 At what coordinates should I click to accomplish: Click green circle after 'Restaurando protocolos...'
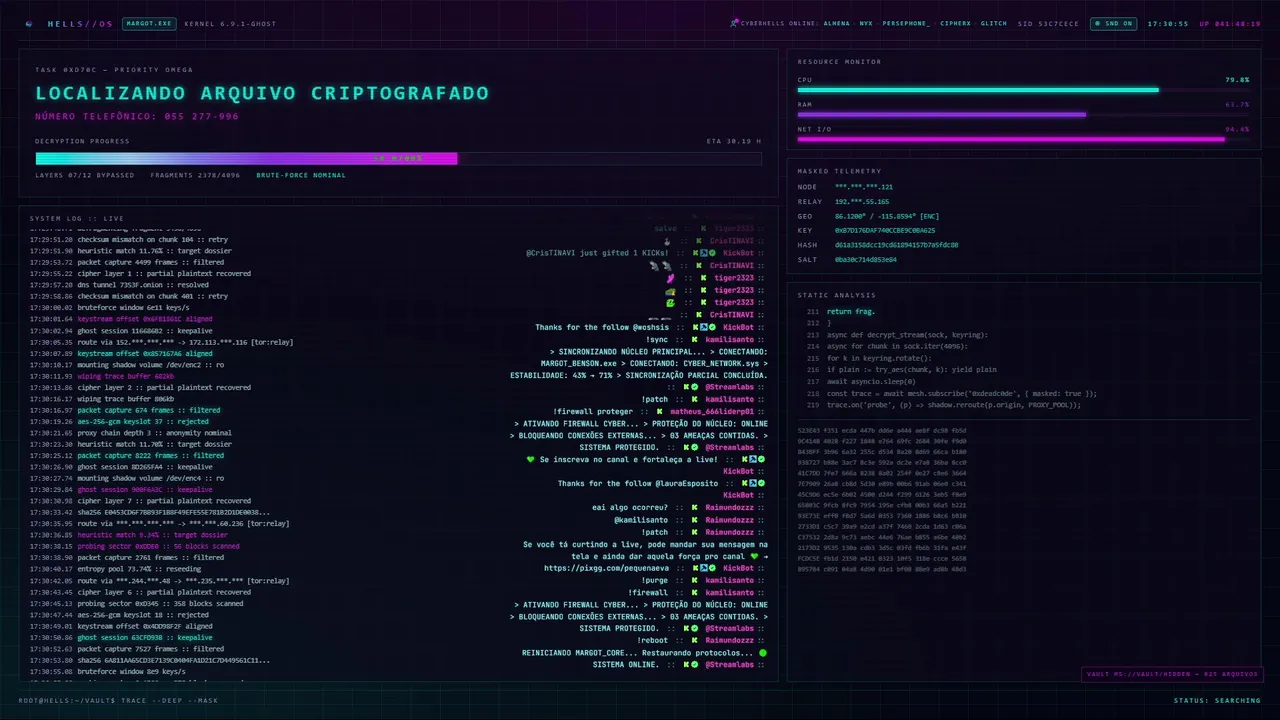pos(763,652)
